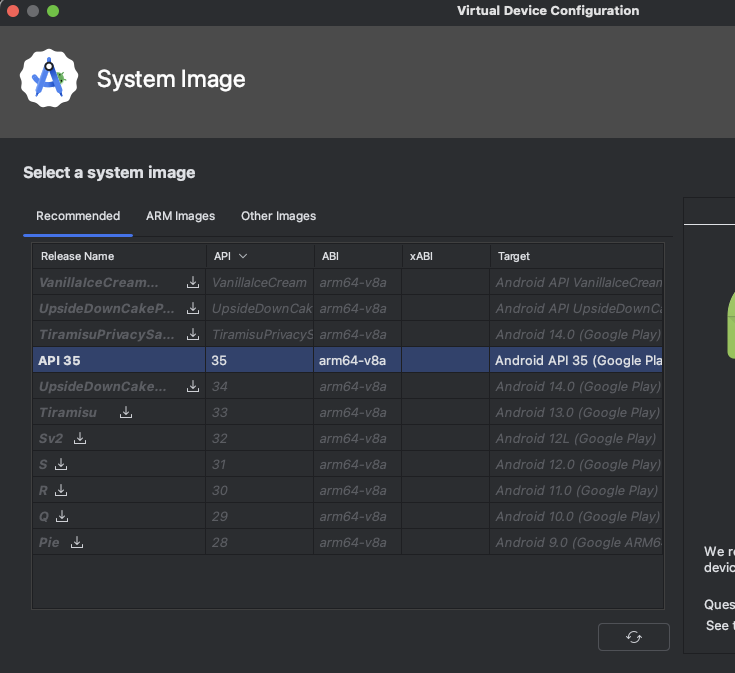Image resolution: width=735 pixels, height=673 pixels.
Task: Click API value 31 cell
Action: click(x=260, y=464)
